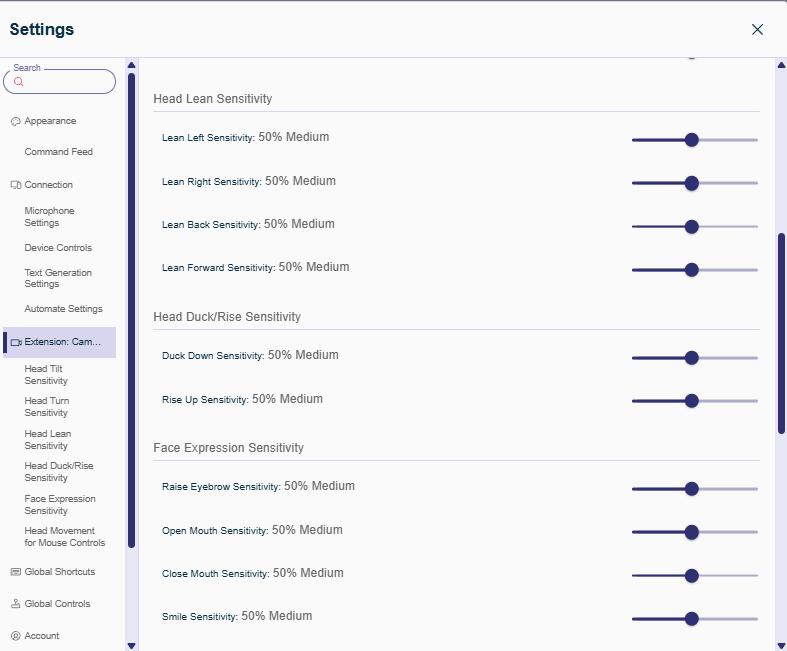Jump to Head Turn Sensitivity
The height and width of the screenshot is (651, 787).
47,407
